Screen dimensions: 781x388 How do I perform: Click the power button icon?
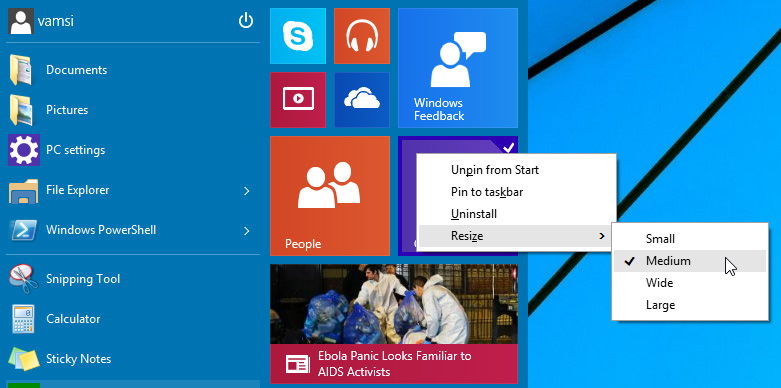coord(246,21)
